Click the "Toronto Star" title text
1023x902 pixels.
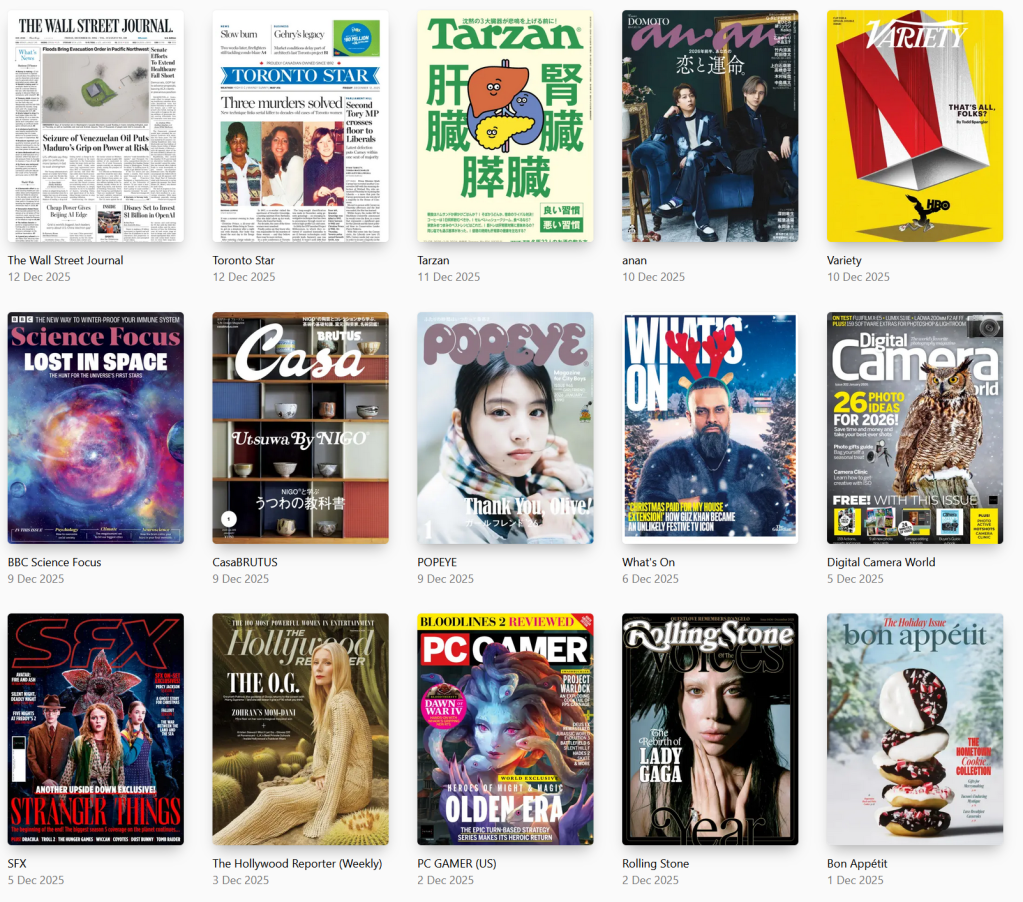(x=243, y=260)
